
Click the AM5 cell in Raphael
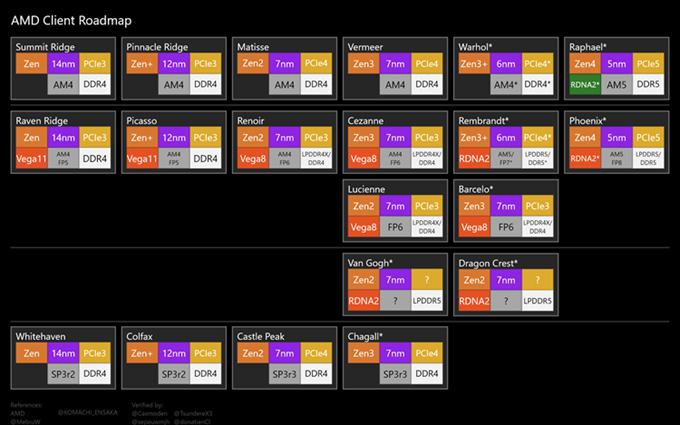pyautogui.click(x=617, y=85)
